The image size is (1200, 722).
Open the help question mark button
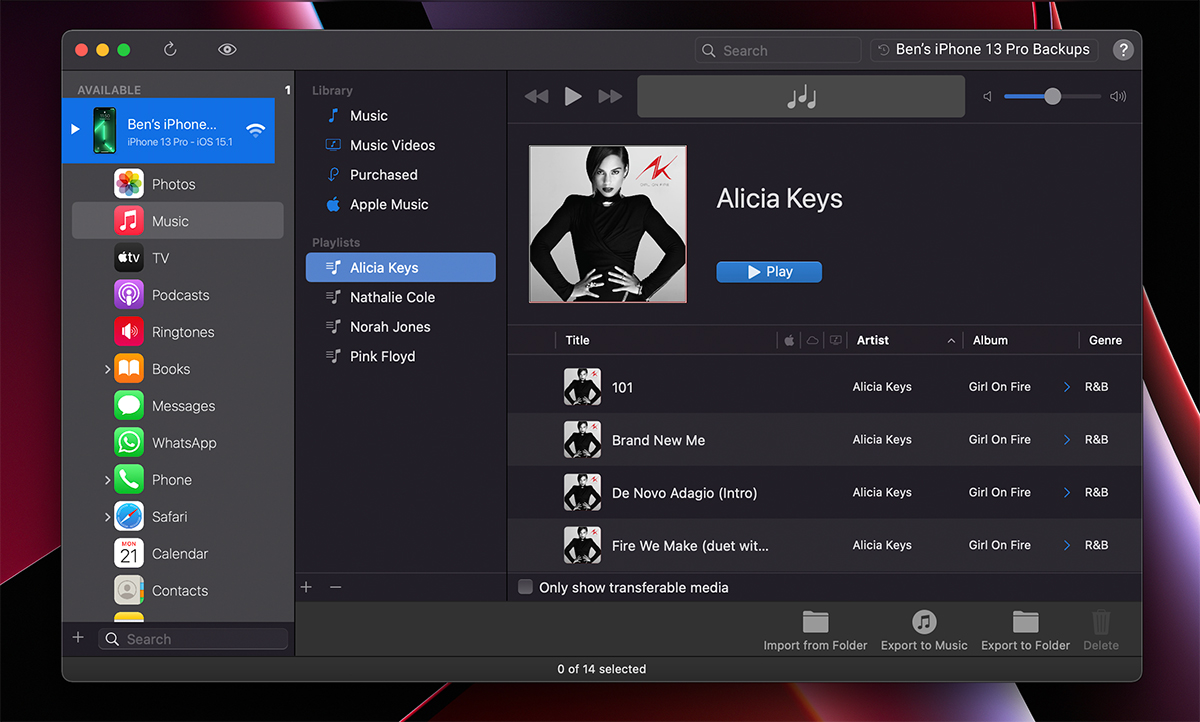tap(1123, 50)
